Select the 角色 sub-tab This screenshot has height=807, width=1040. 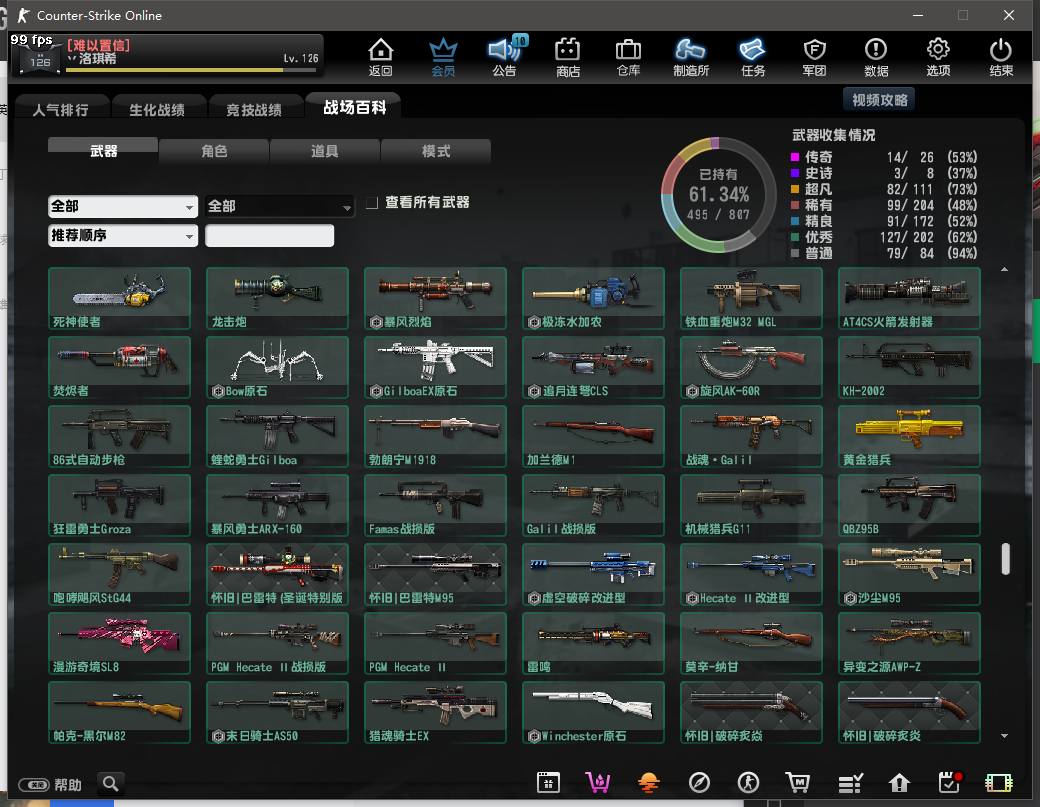214,151
